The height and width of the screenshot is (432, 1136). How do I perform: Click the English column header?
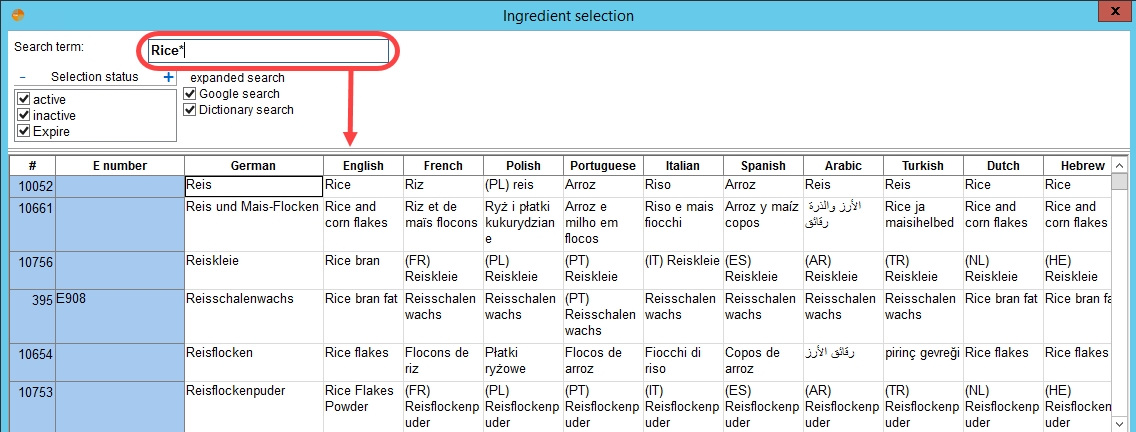(363, 165)
